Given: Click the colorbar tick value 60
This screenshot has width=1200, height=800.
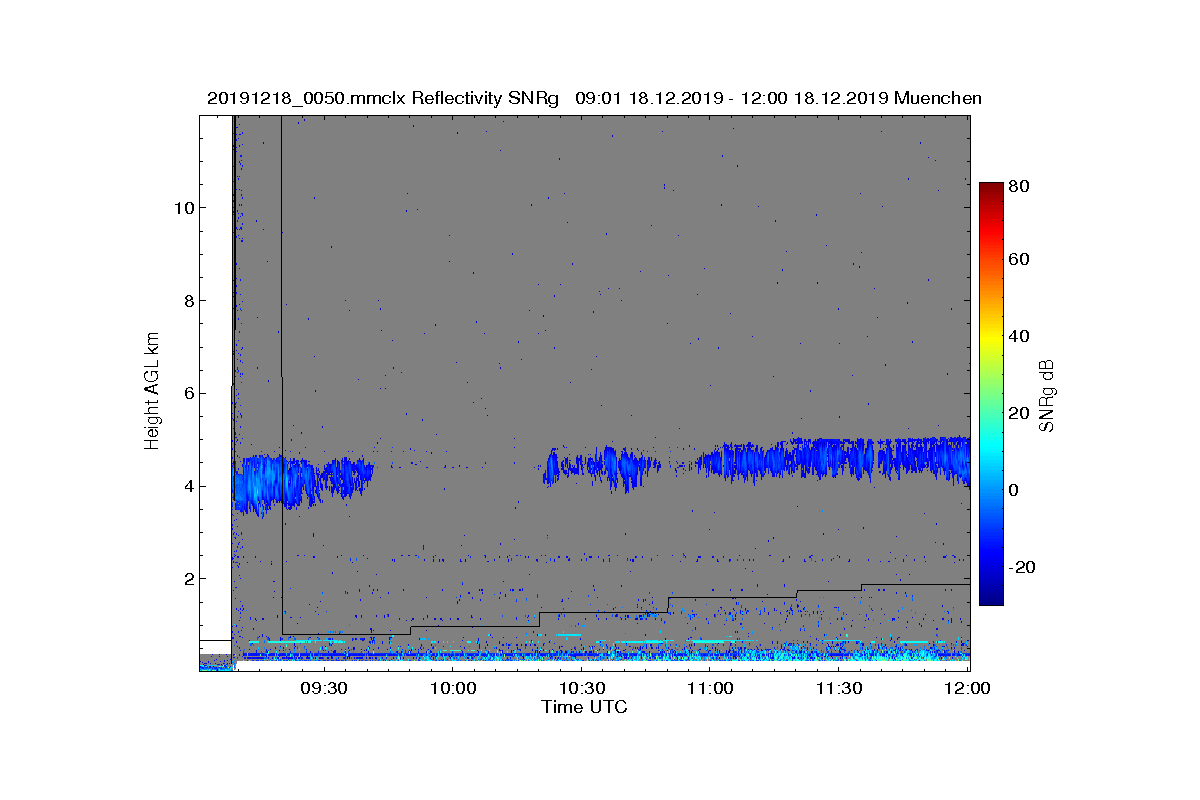Looking at the screenshot, I should [x=1020, y=260].
